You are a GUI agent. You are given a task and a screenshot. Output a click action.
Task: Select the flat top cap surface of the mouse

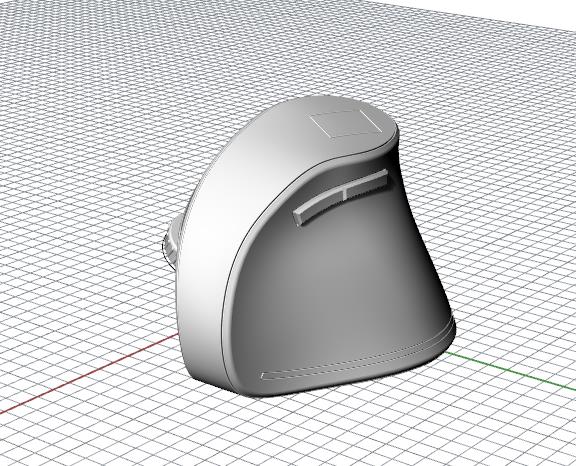click(331, 127)
